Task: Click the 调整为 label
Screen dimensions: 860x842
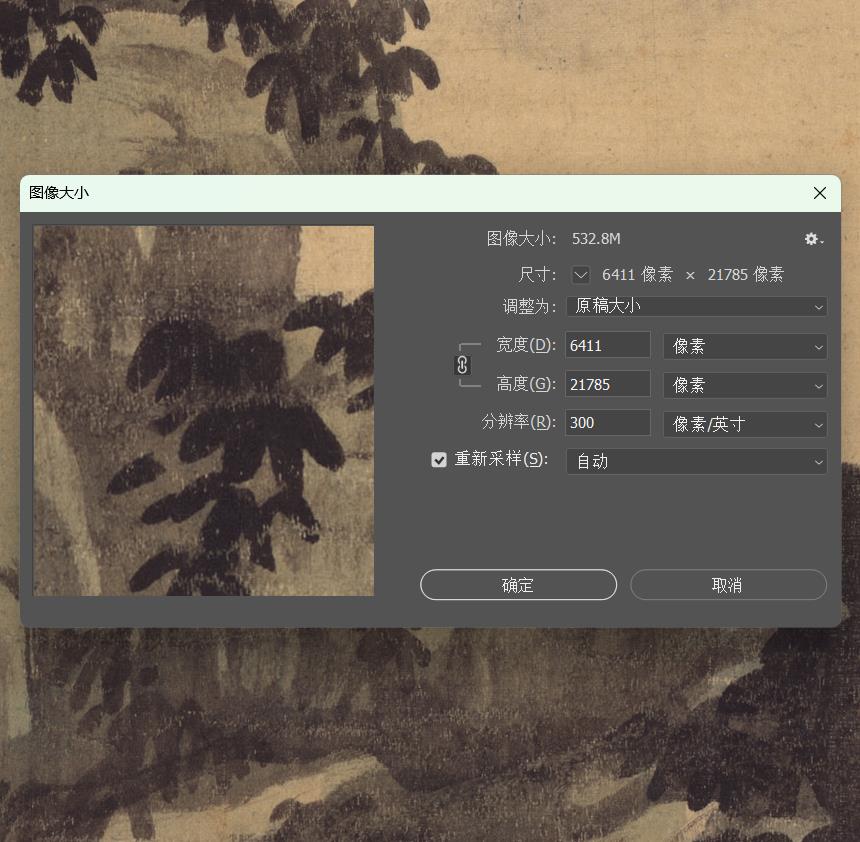Action: pyautogui.click(x=529, y=307)
